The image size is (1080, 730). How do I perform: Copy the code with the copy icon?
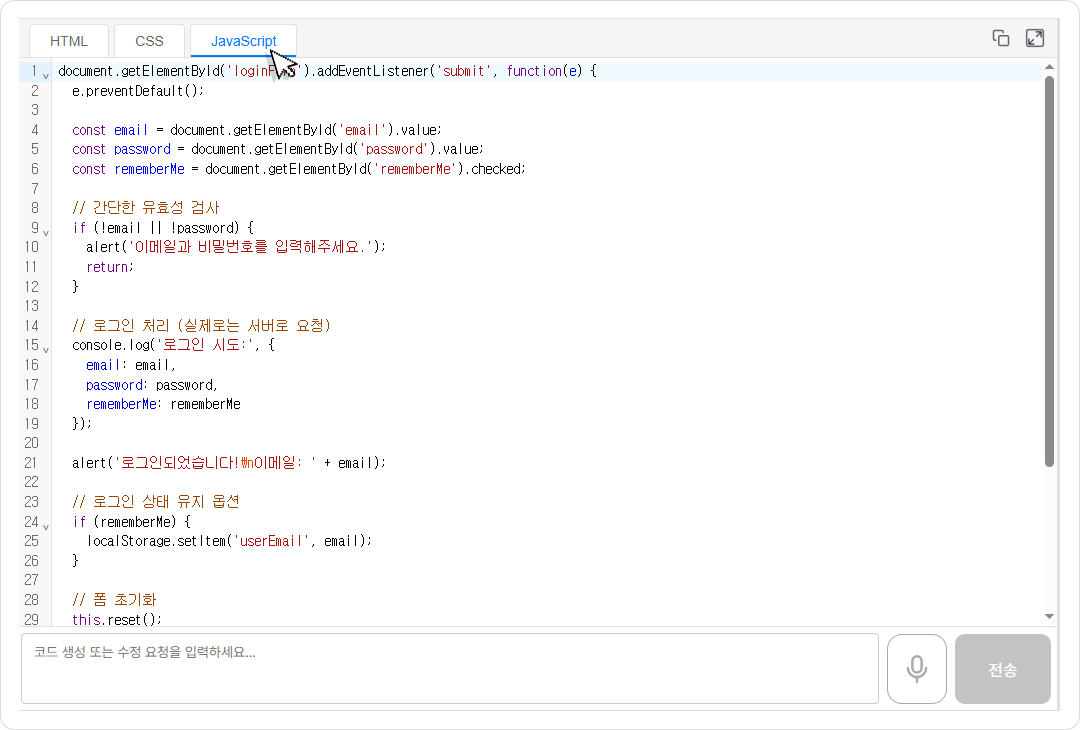(x=1000, y=38)
